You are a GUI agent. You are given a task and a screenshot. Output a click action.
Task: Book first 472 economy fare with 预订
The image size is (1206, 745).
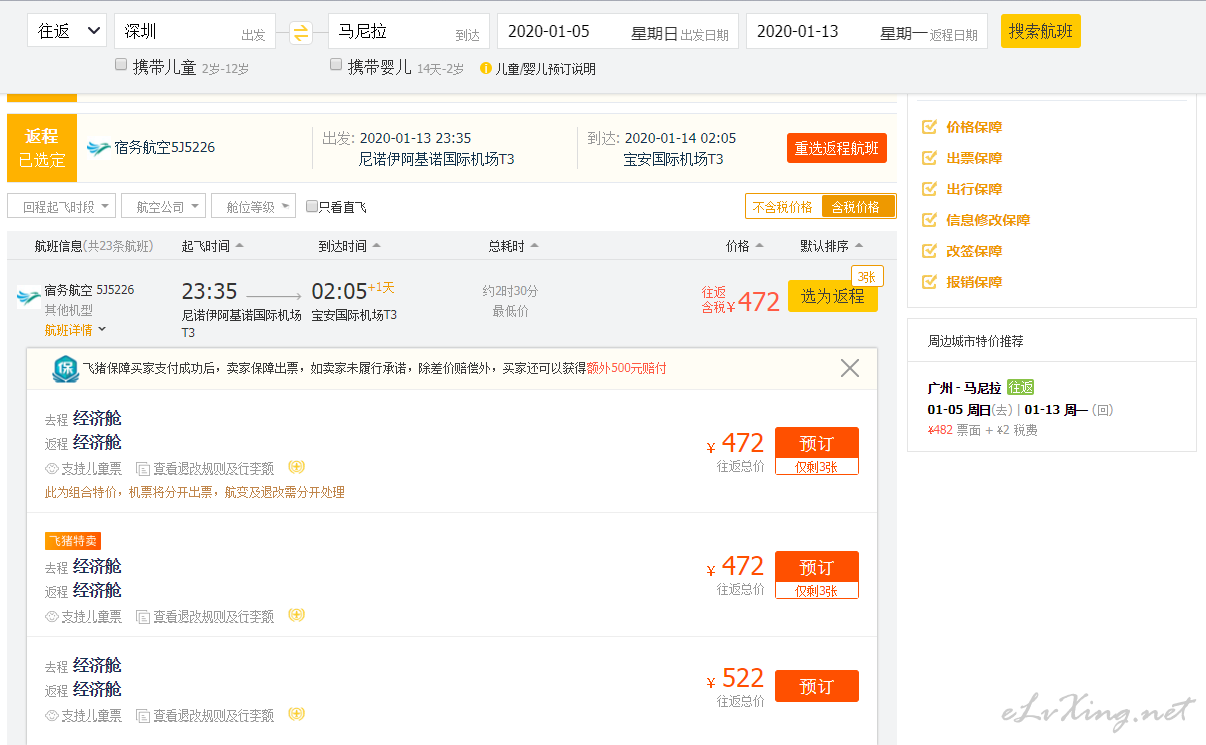click(x=817, y=443)
